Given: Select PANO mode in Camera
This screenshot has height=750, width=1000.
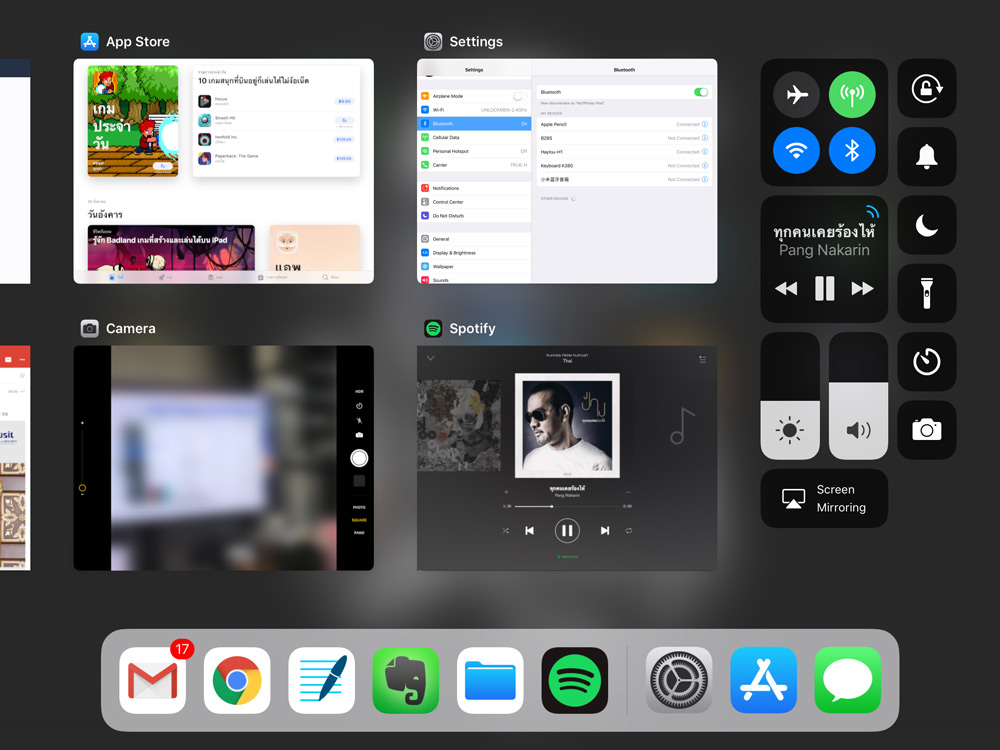Looking at the screenshot, I should click(x=359, y=533).
